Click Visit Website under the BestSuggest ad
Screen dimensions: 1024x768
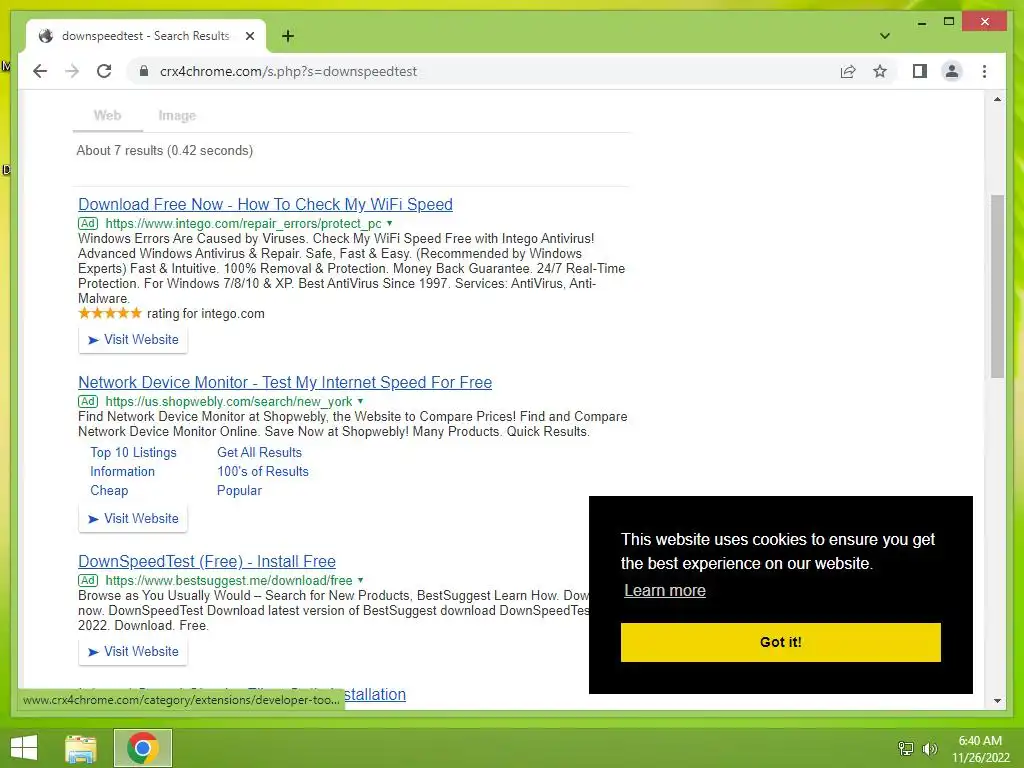pos(133,652)
